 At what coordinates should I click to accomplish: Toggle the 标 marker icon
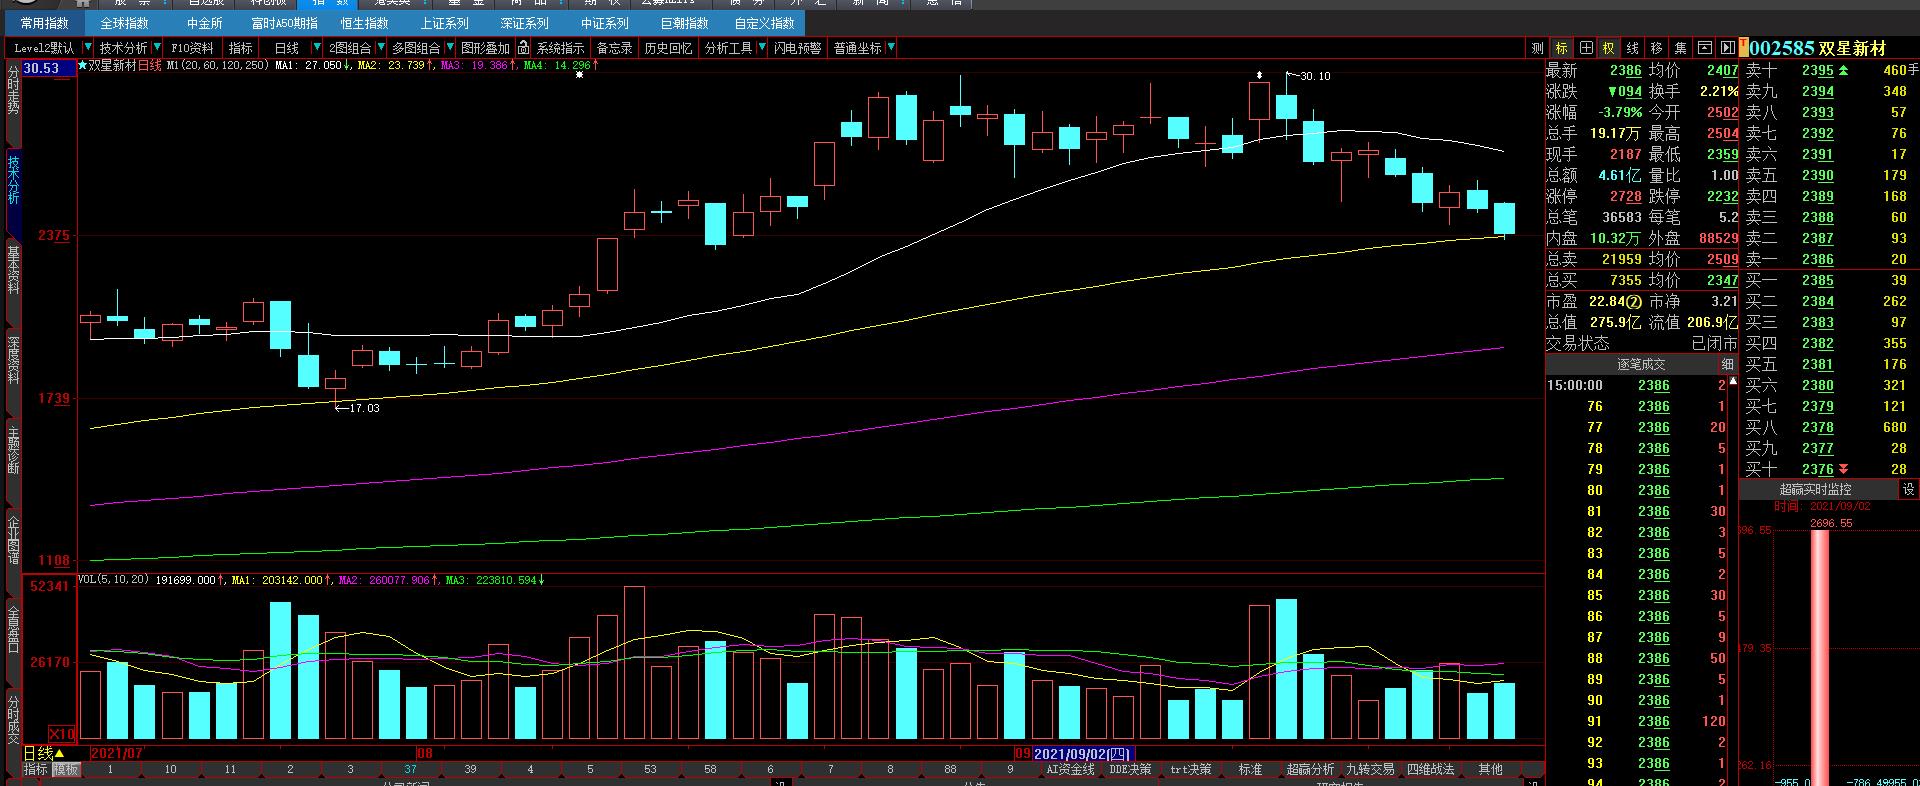click(1561, 48)
